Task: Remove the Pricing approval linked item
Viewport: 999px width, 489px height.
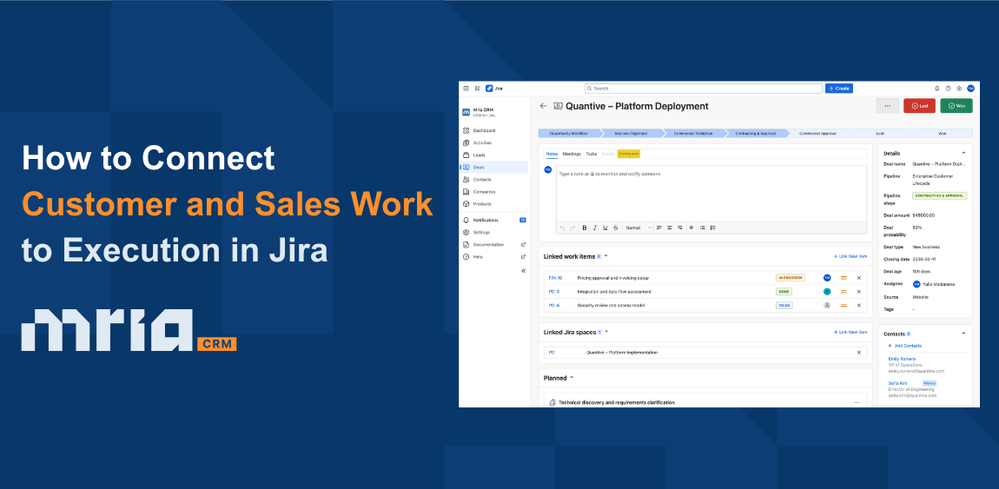Action: pyautogui.click(x=858, y=278)
